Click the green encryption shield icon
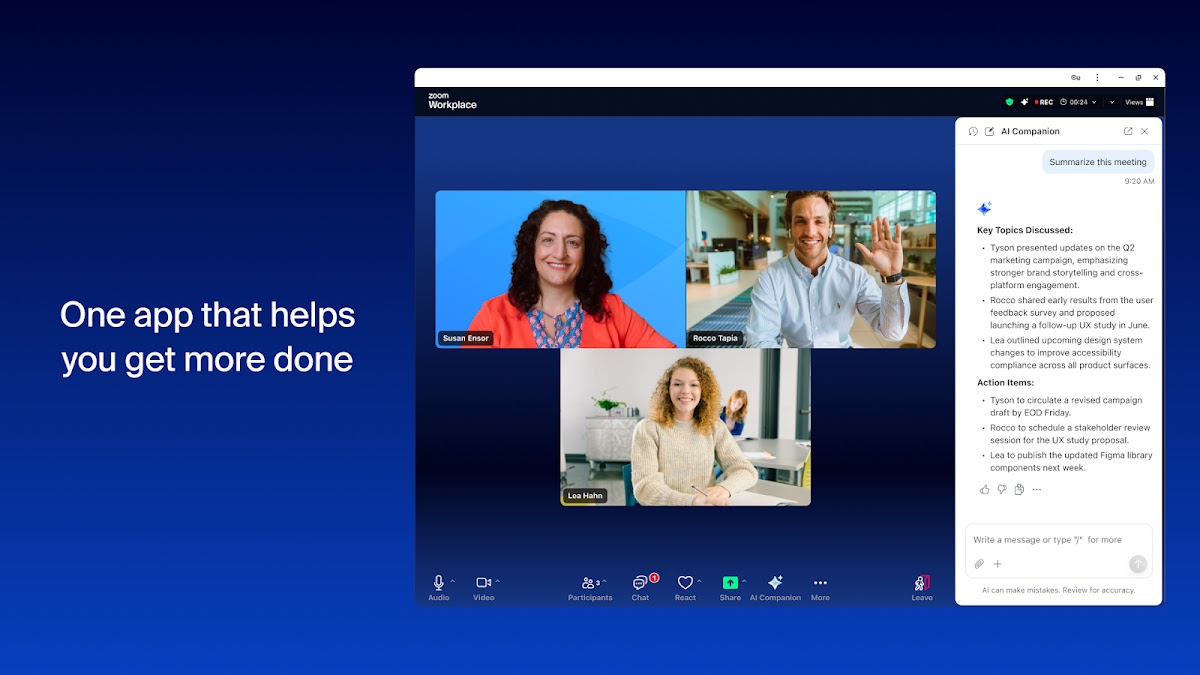The image size is (1200, 675). (1010, 102)
